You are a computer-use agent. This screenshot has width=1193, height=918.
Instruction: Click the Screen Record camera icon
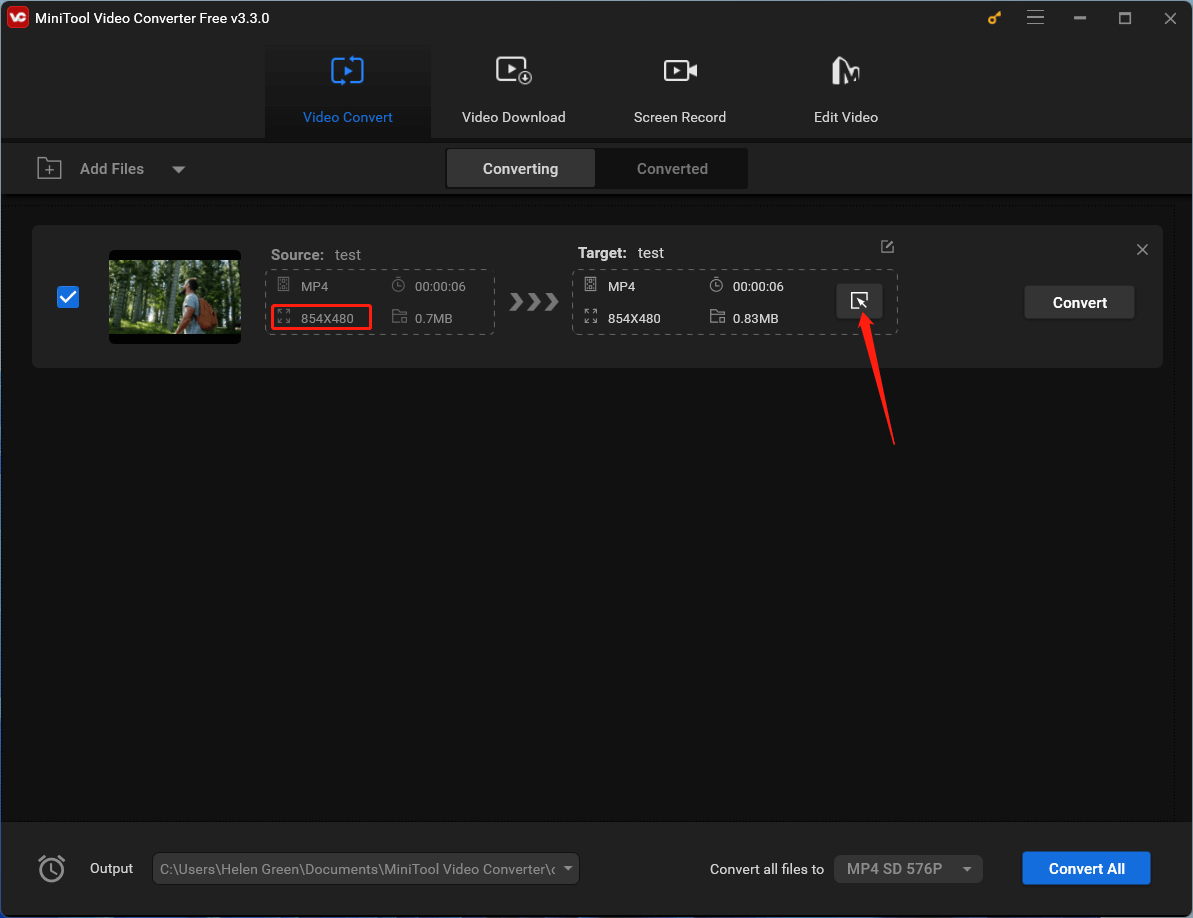coord(680,71)
